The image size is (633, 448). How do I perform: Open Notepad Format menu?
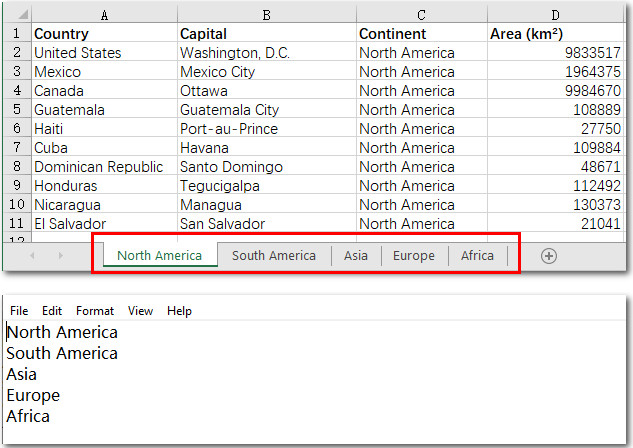95,311
